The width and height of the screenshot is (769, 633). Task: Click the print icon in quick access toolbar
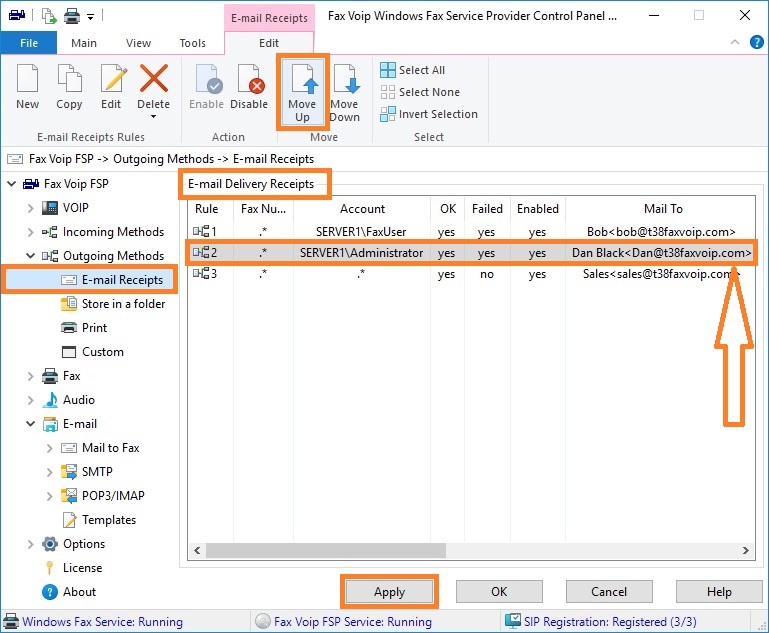[x=72, y=16]
